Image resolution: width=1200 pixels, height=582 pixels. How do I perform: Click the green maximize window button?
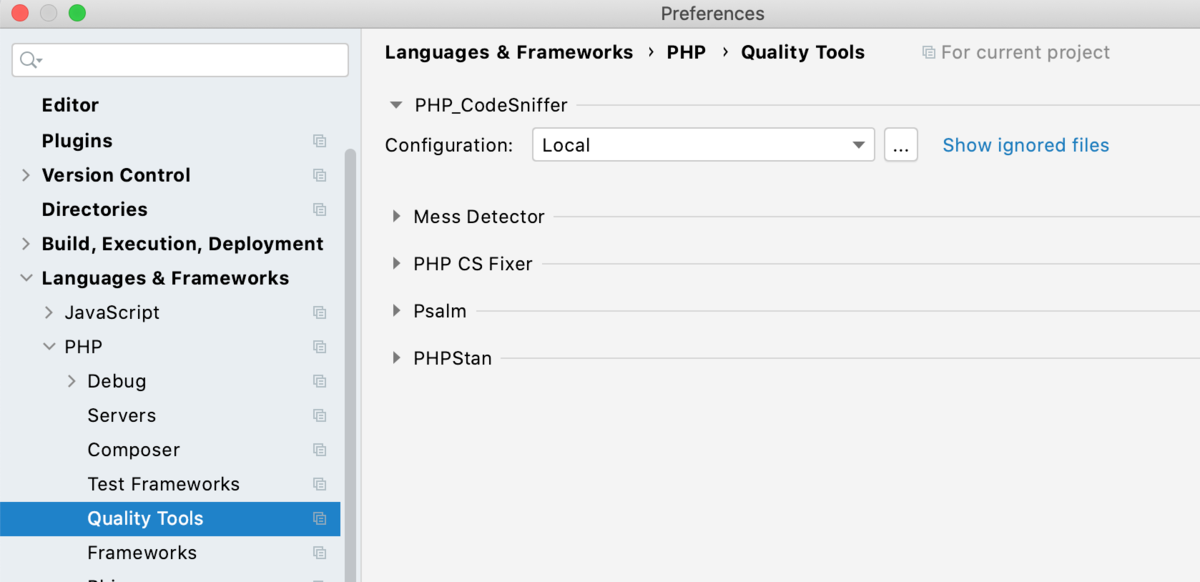pos(77,14)
